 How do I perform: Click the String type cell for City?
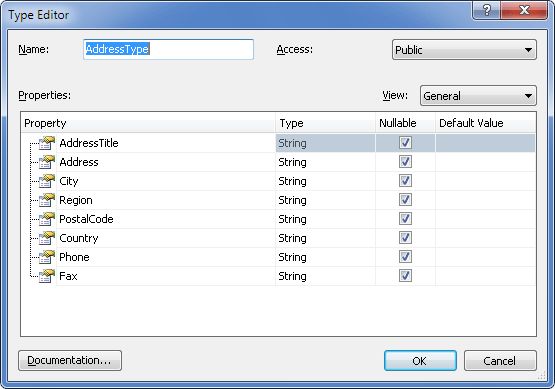(325, 181)
